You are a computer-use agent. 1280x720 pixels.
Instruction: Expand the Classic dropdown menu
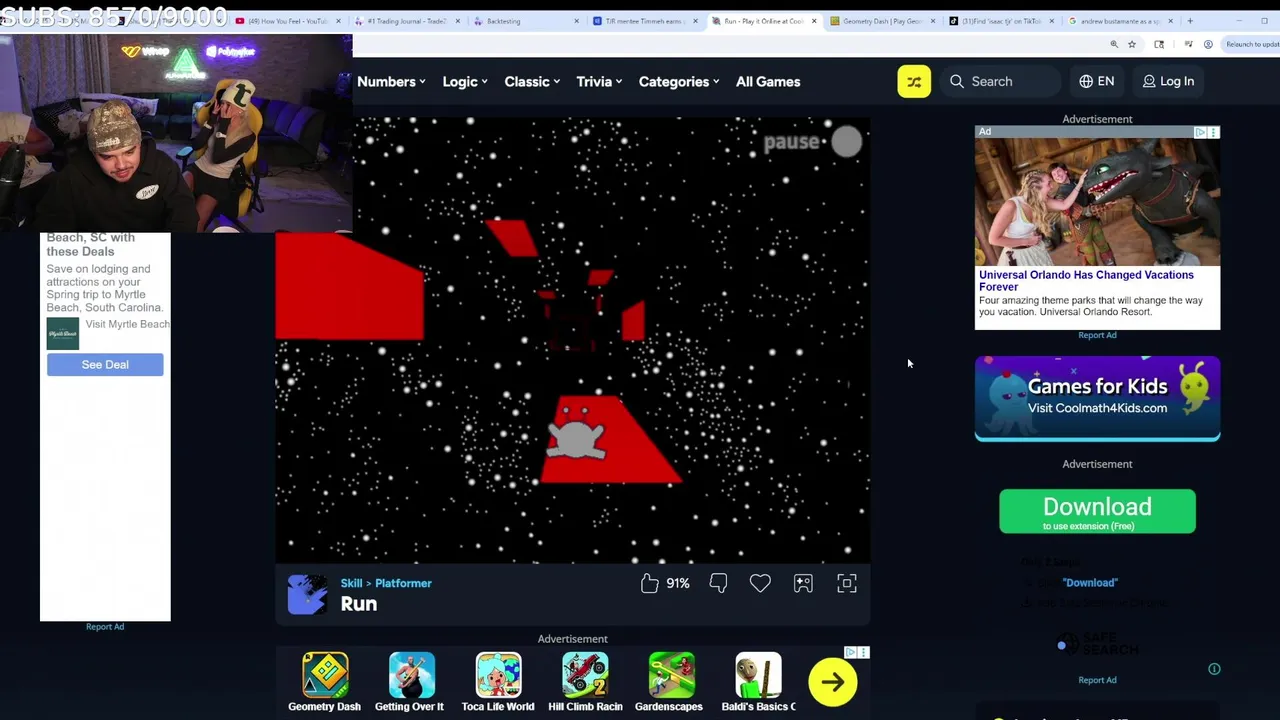532,82
